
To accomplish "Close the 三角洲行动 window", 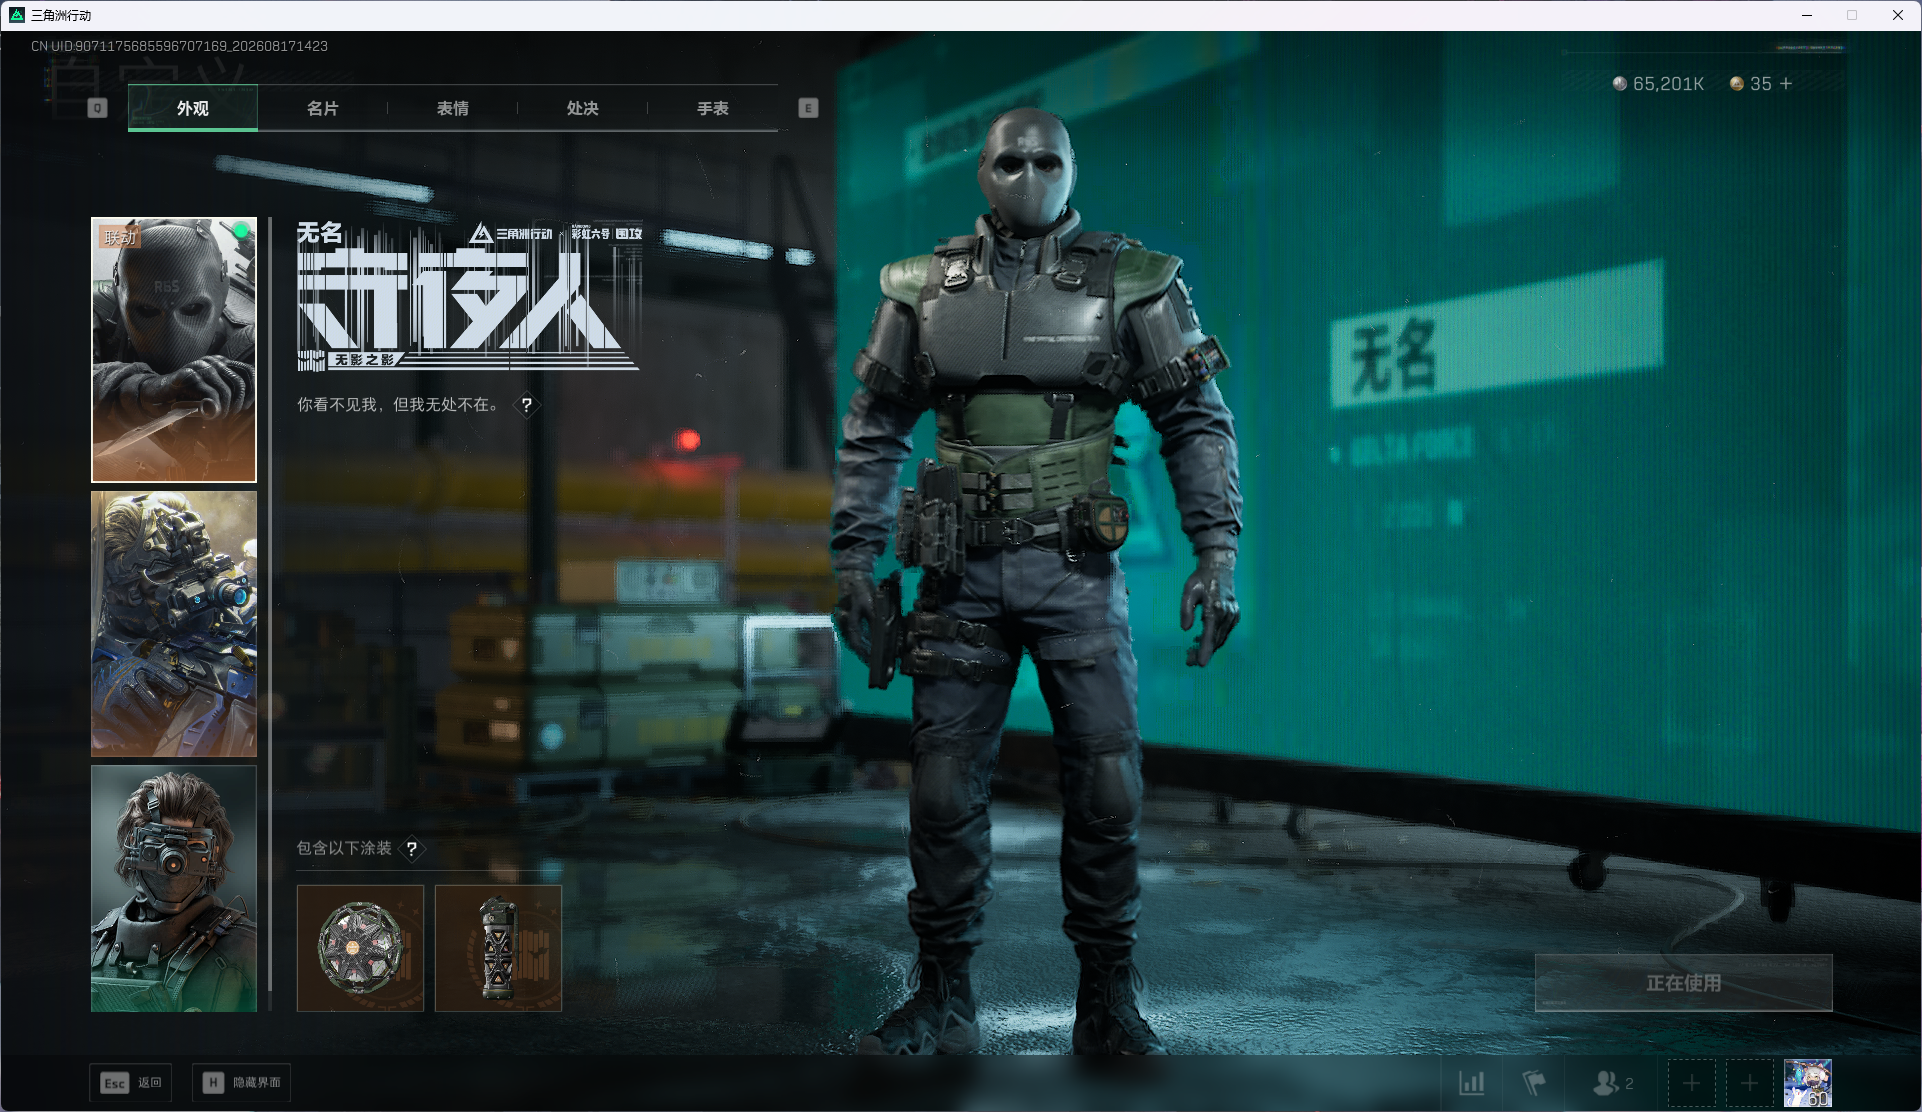I will (1898, 15).
